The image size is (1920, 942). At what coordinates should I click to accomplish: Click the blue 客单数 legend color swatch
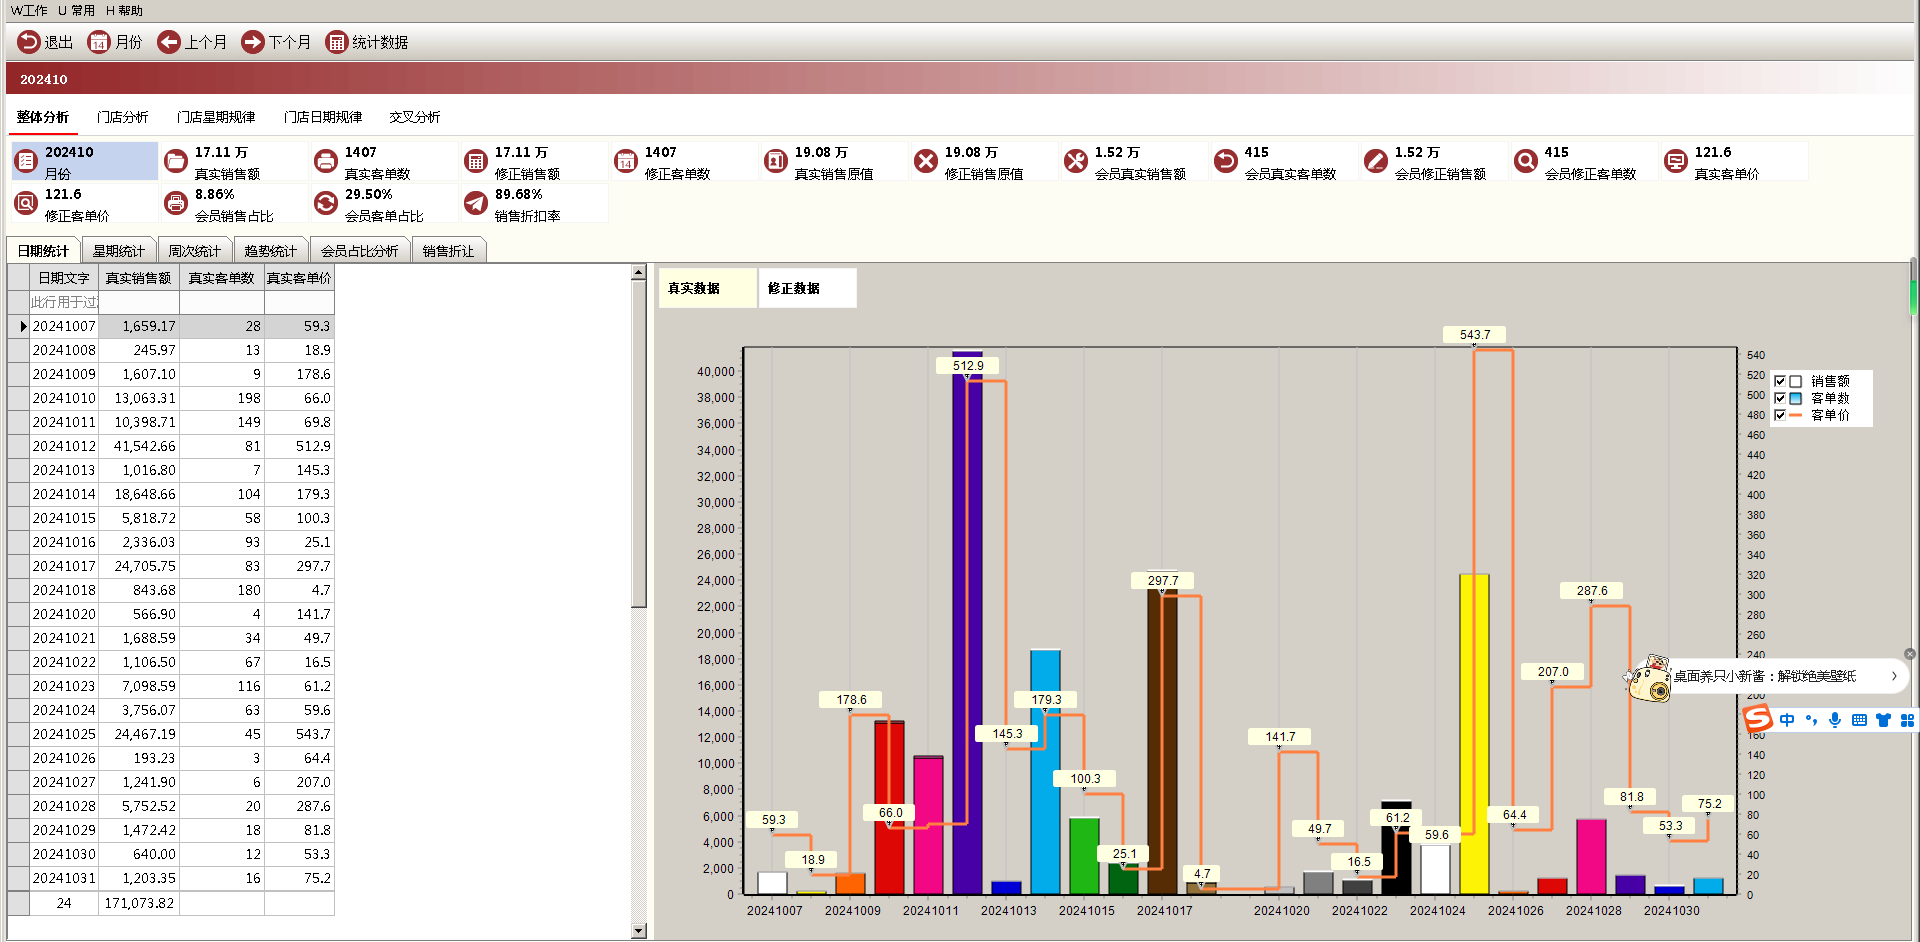pos(1796,398)
